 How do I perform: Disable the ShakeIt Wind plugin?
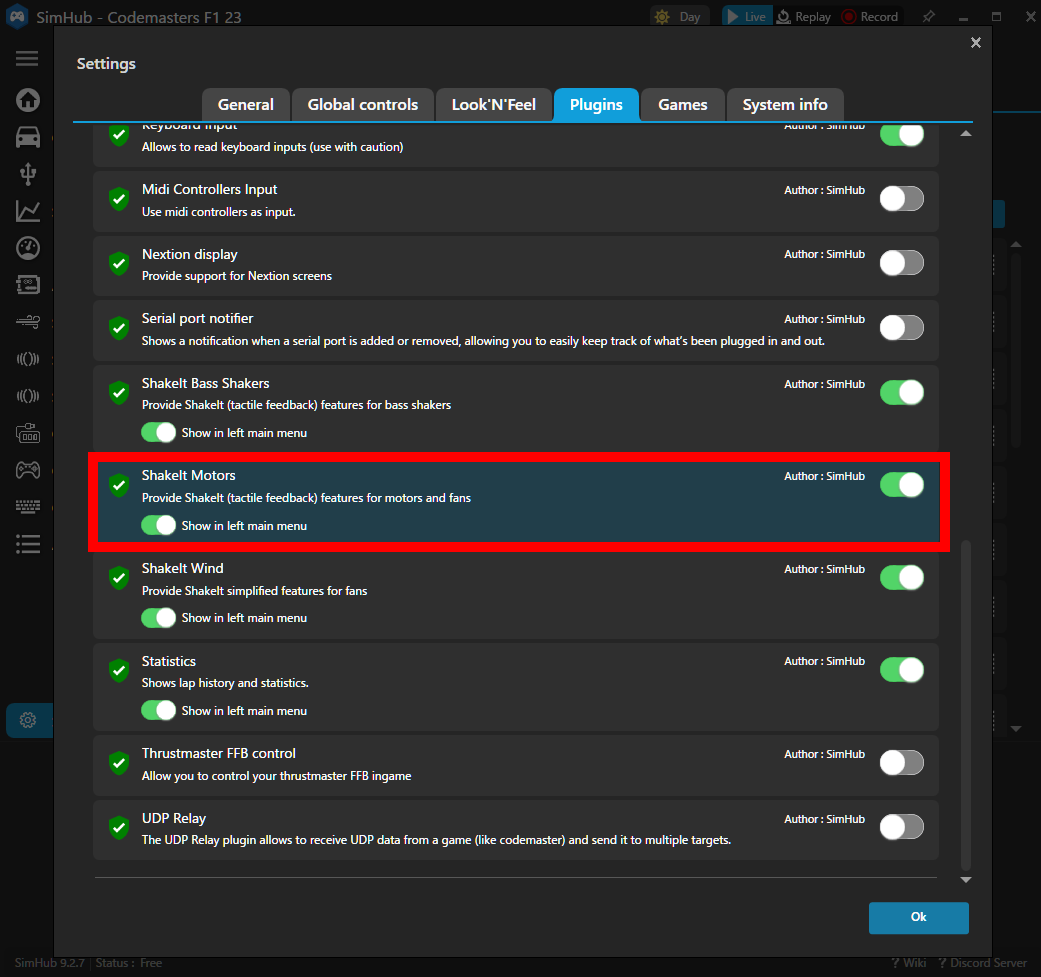(x=902, y=577)
